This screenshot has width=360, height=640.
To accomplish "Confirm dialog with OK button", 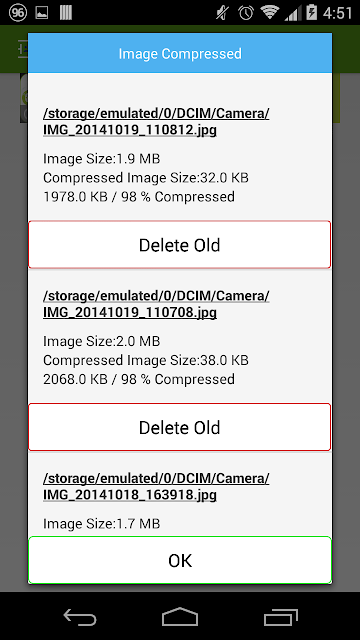I will click(x=180, y=560).
